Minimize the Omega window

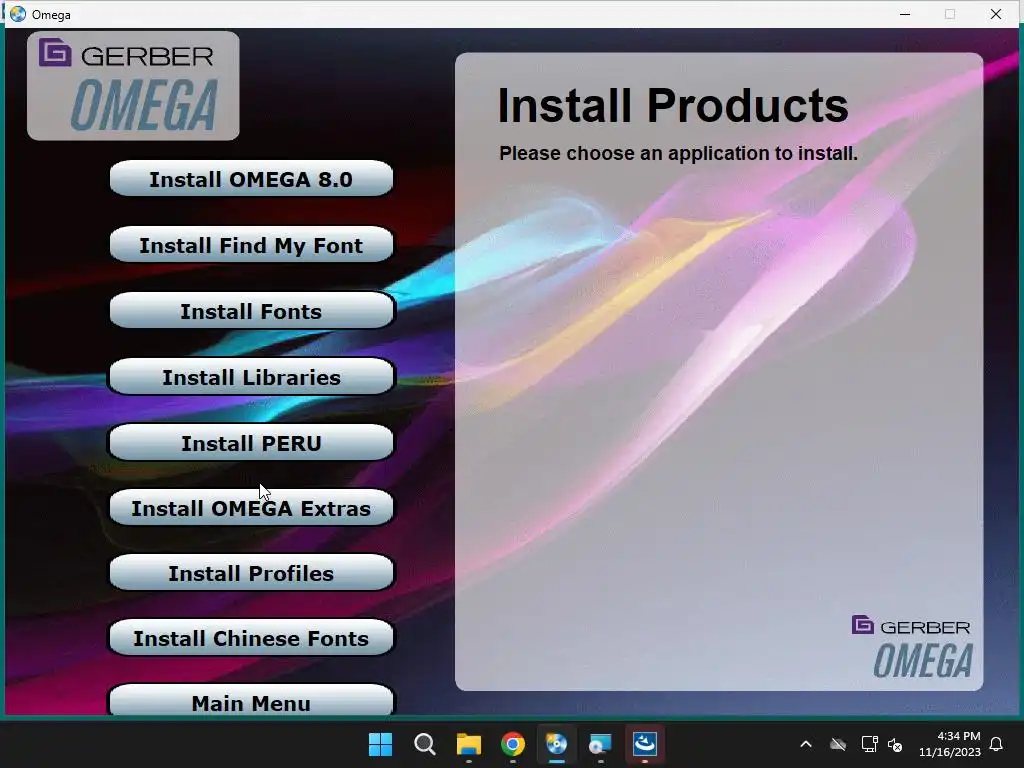tap(904, 14)
